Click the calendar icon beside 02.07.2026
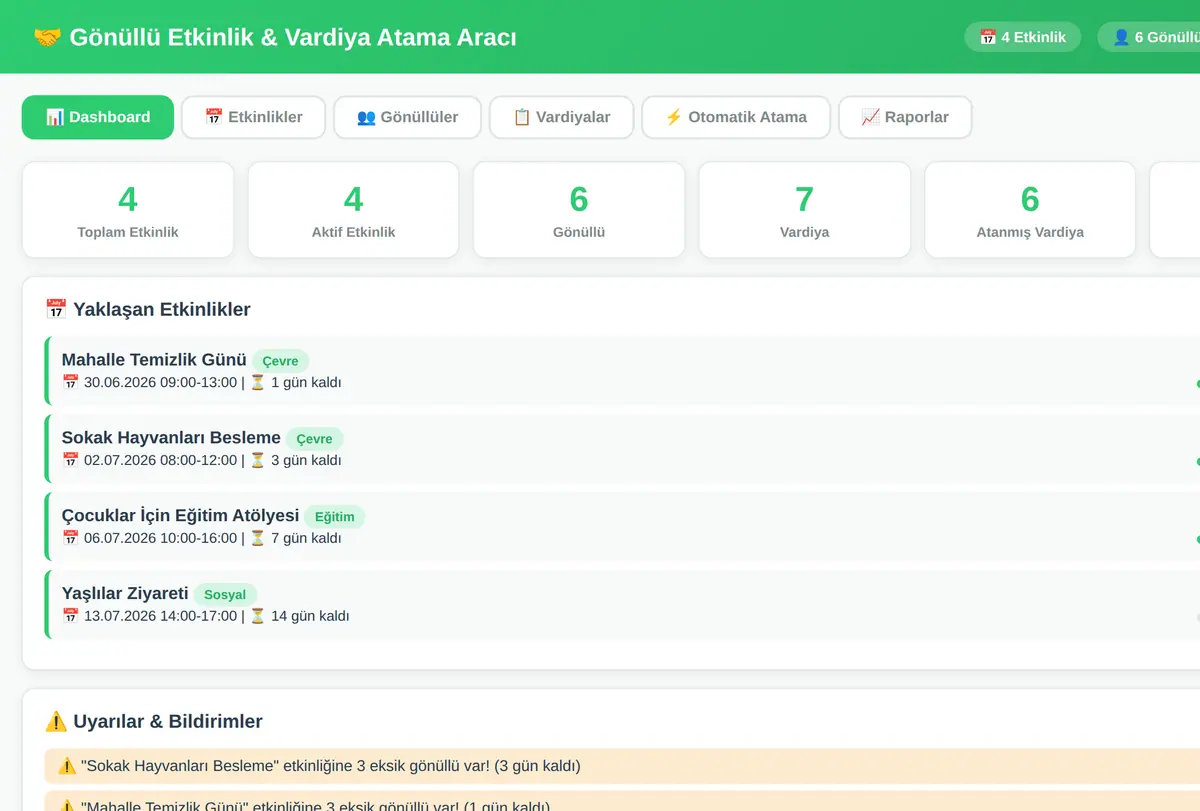This screenshot has width=1200, height=811. coord(70,460)
